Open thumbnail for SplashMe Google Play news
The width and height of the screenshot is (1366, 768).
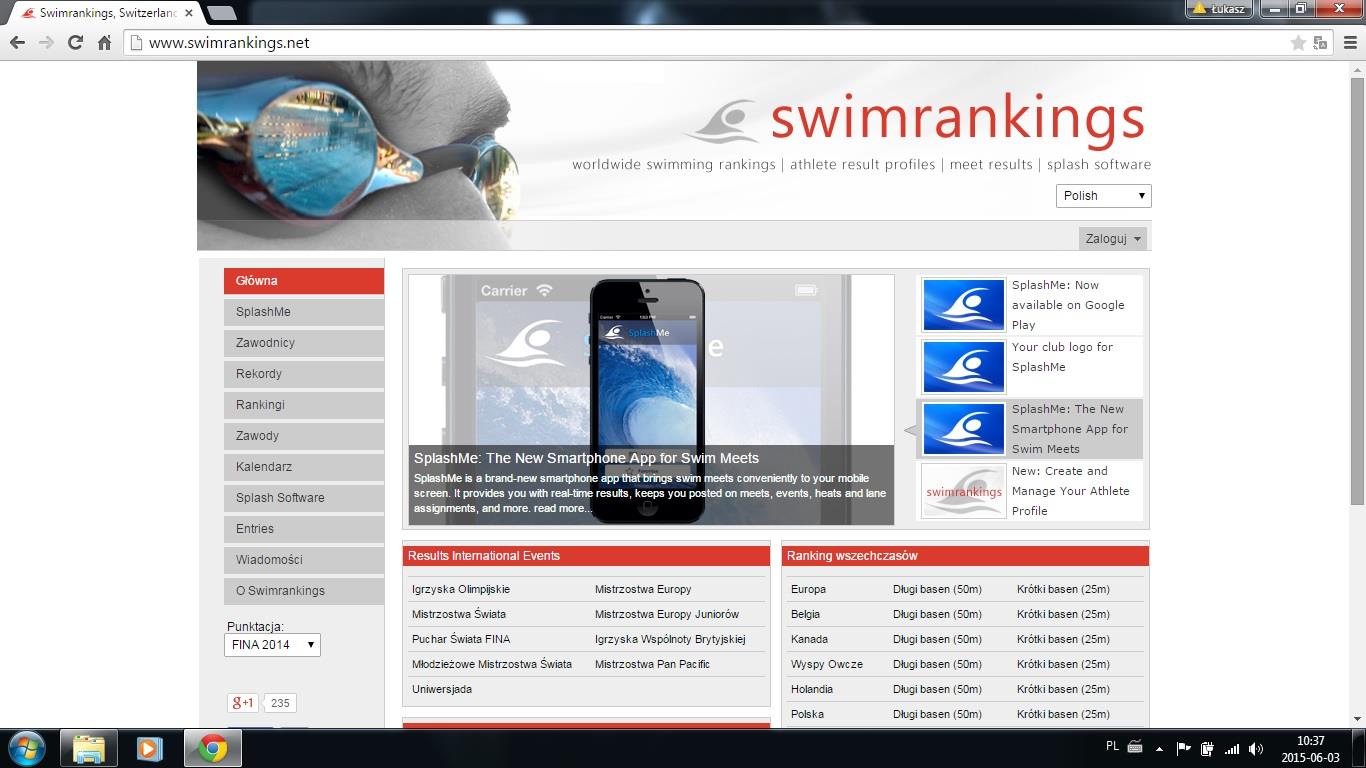tap(963, 305)
